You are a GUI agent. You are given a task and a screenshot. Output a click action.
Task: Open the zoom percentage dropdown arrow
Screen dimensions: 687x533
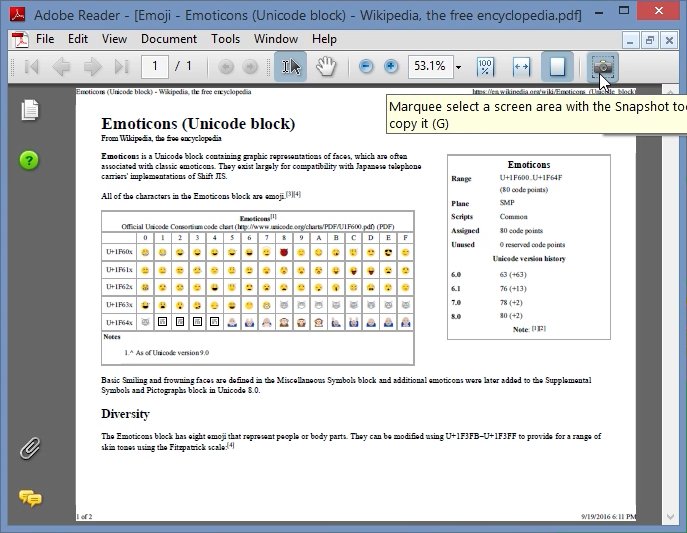click(458, 67)
